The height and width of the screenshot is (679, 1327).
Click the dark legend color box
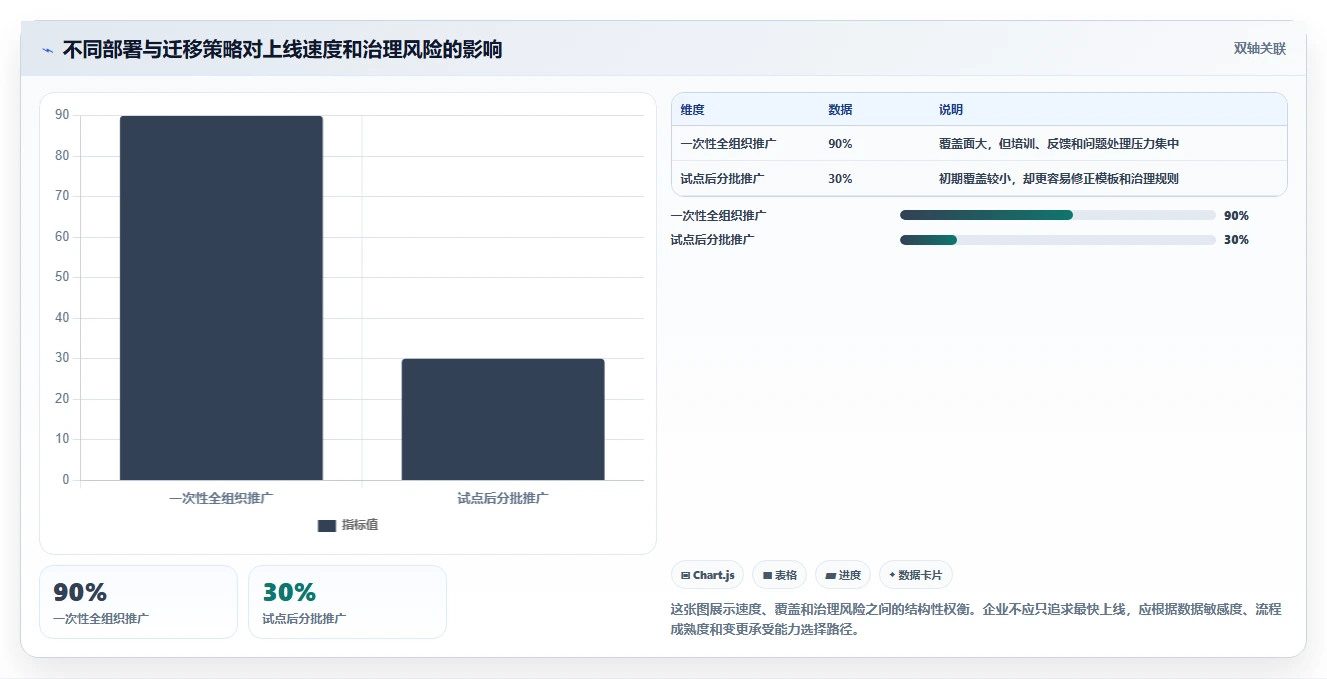pos(326,525)
